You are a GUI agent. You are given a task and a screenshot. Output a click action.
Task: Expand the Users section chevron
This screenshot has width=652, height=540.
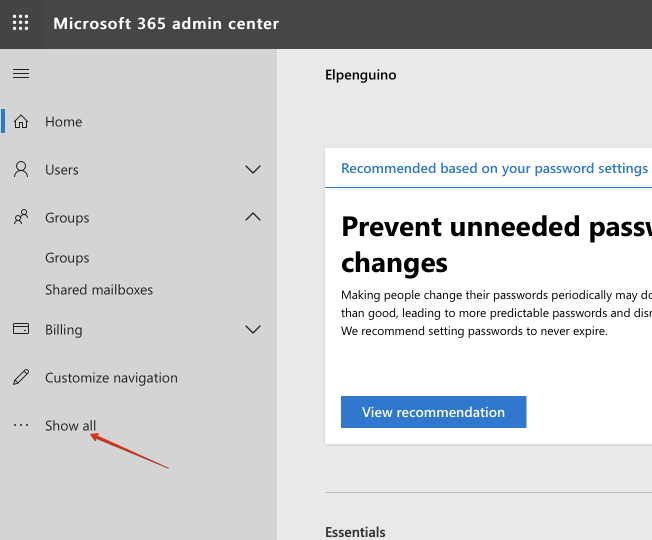[253, 170]
